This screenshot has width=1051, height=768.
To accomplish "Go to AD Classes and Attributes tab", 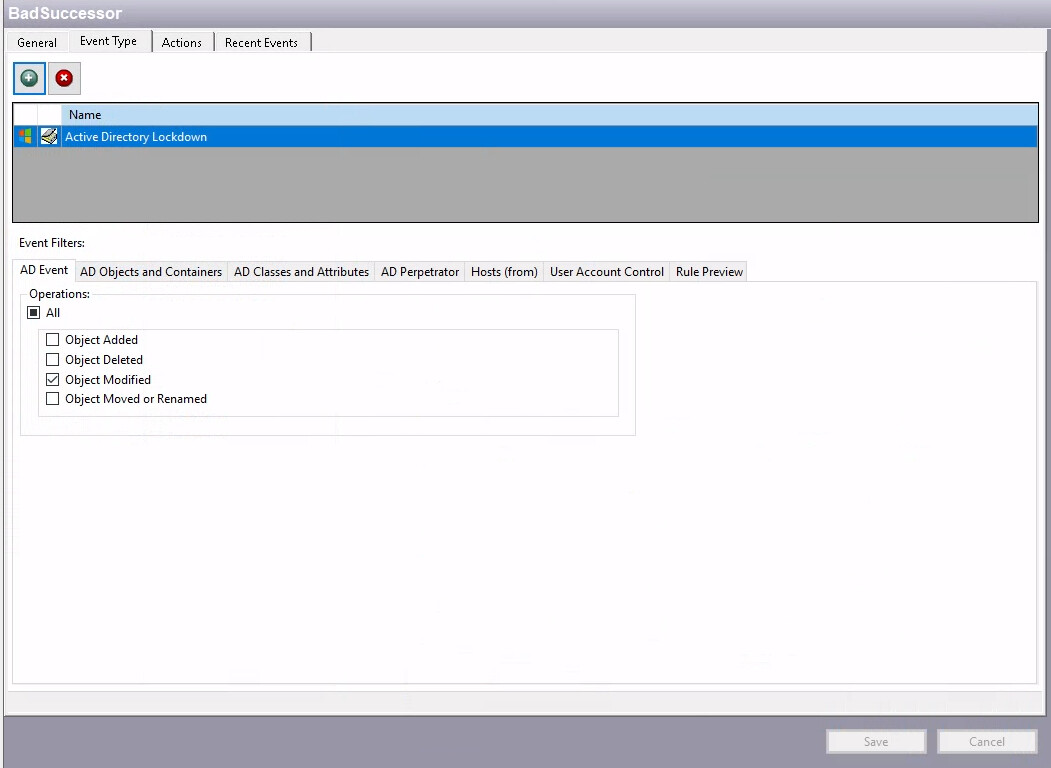I will (x=301, y=272).
